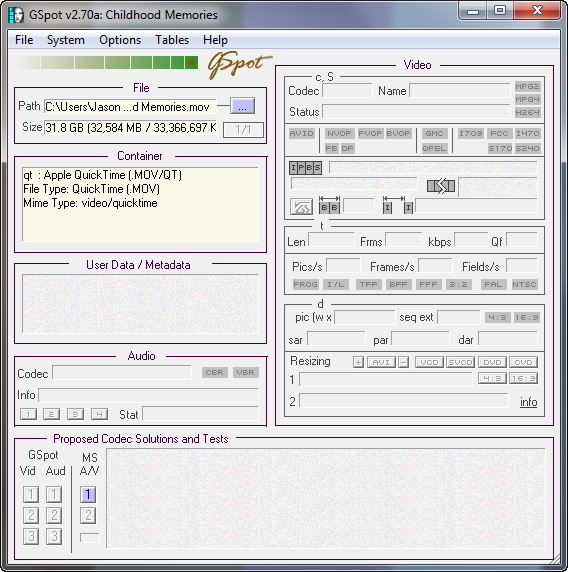Open the File menu

[24, 40]
